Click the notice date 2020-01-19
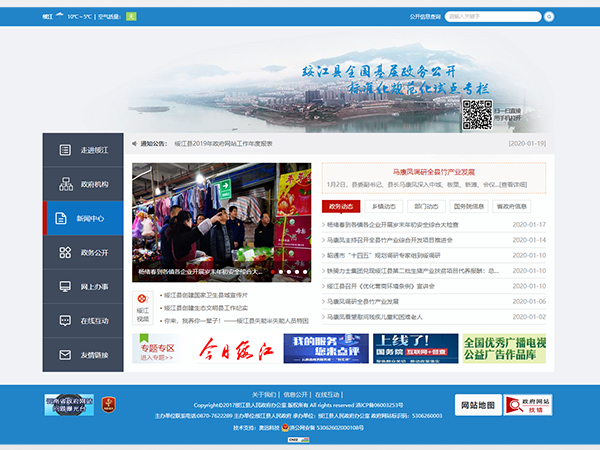The height and width of the screenshot is (450, 600). click(x=527, y=143)
